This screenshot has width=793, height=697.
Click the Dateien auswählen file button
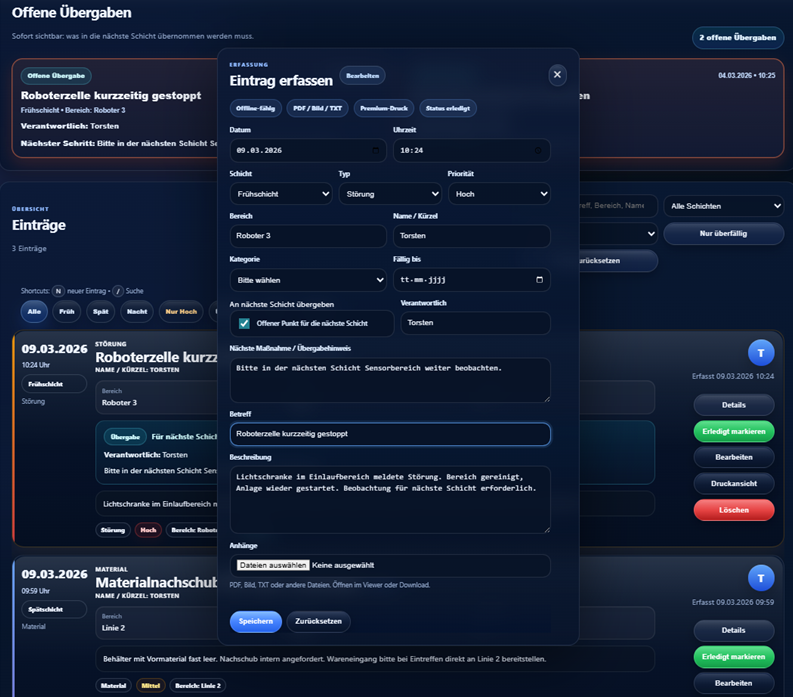272,565
